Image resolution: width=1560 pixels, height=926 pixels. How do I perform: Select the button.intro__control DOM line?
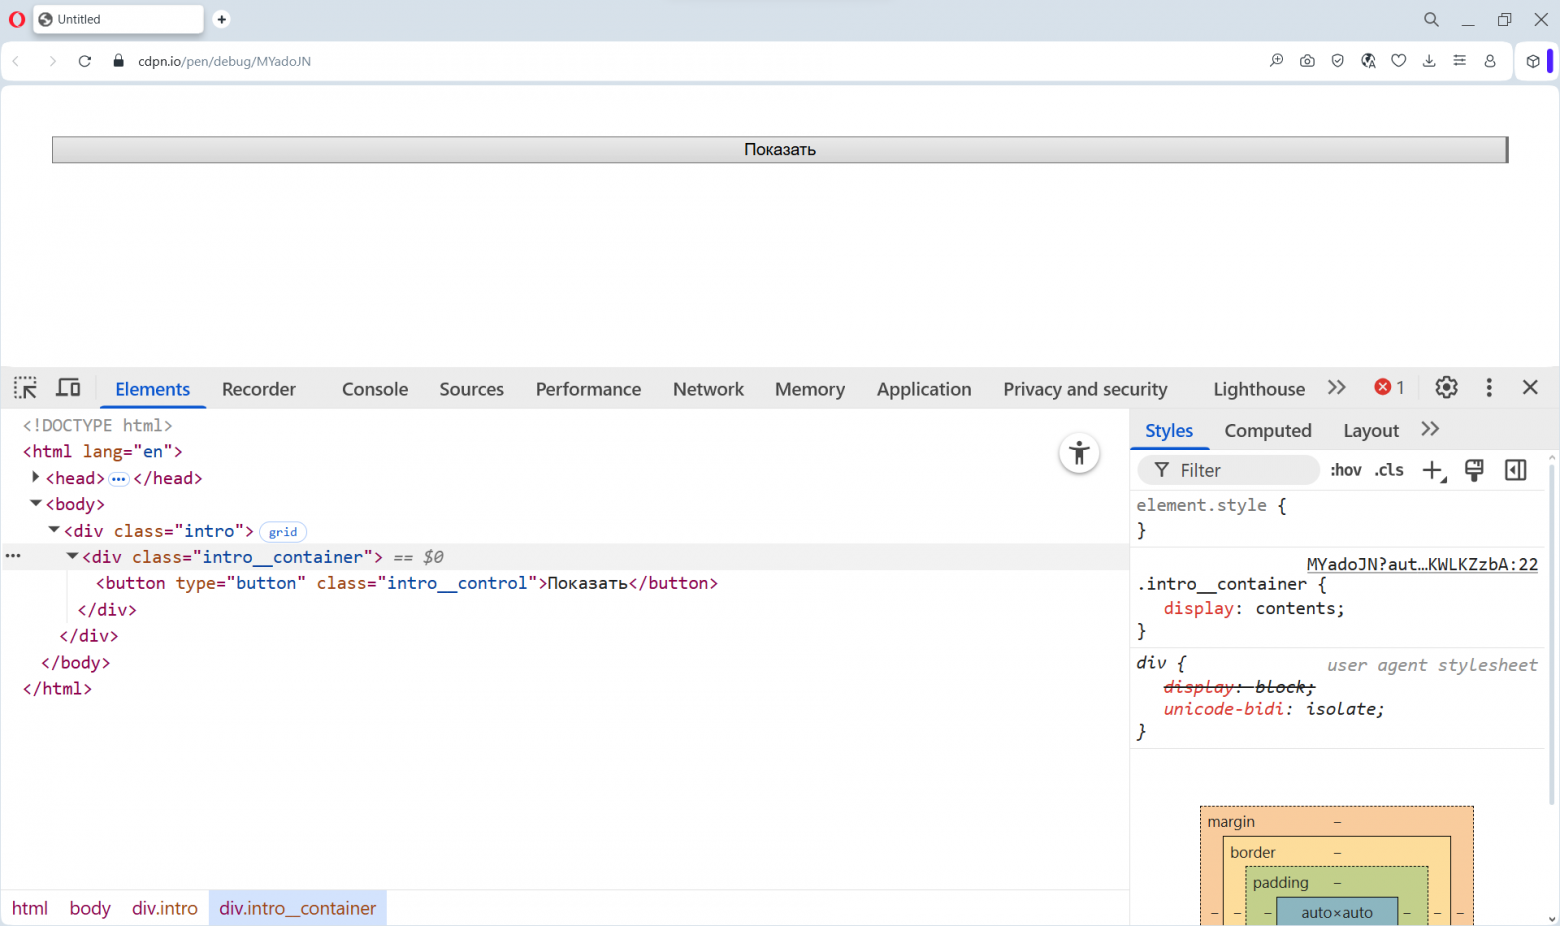pyautogui.click(x=407, y=583)
